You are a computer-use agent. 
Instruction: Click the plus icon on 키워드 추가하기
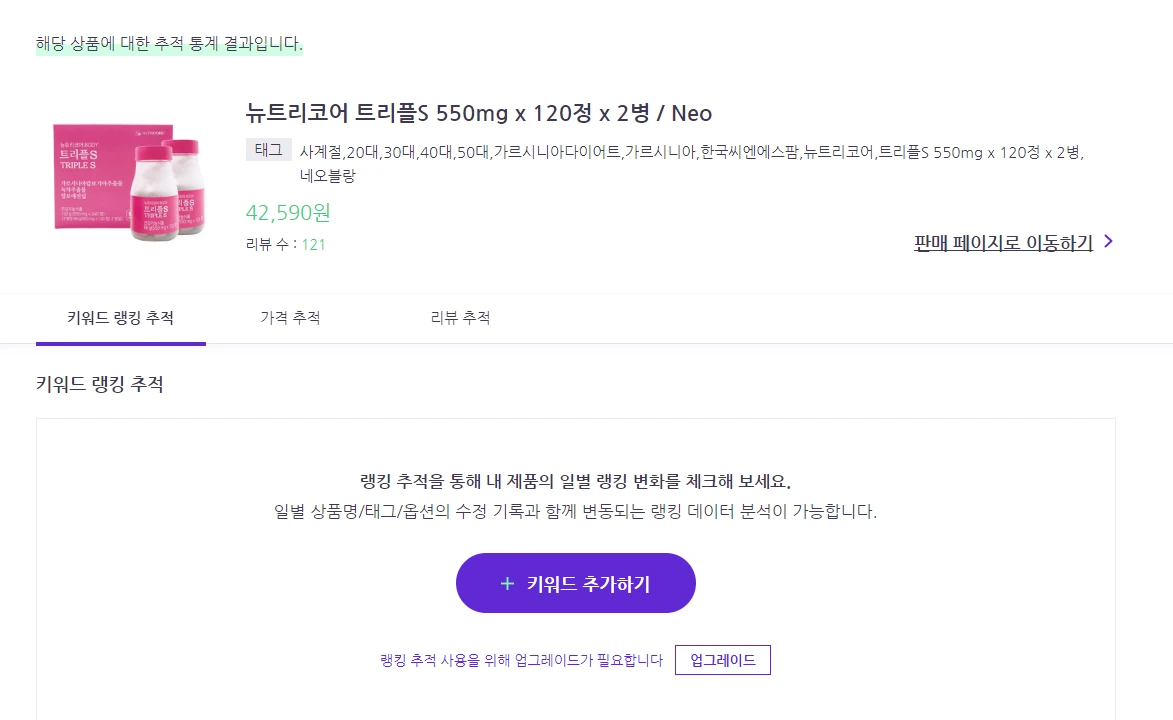(x=508, y=582)
